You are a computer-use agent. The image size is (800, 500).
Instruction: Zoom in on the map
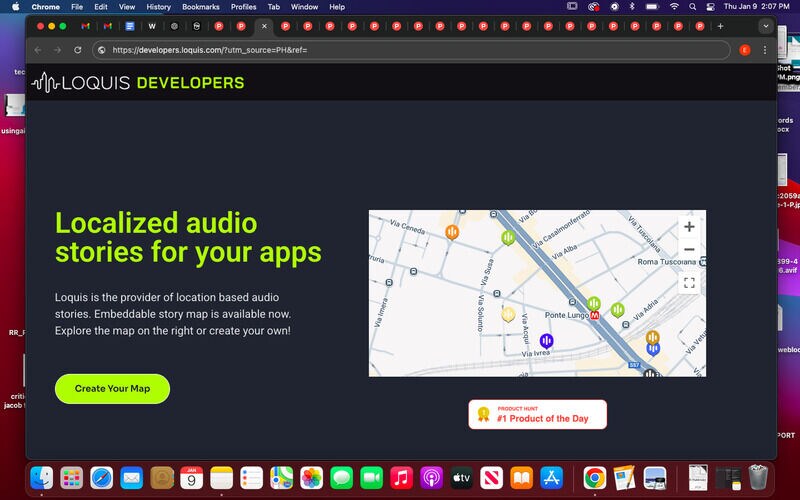pos(689,227)
